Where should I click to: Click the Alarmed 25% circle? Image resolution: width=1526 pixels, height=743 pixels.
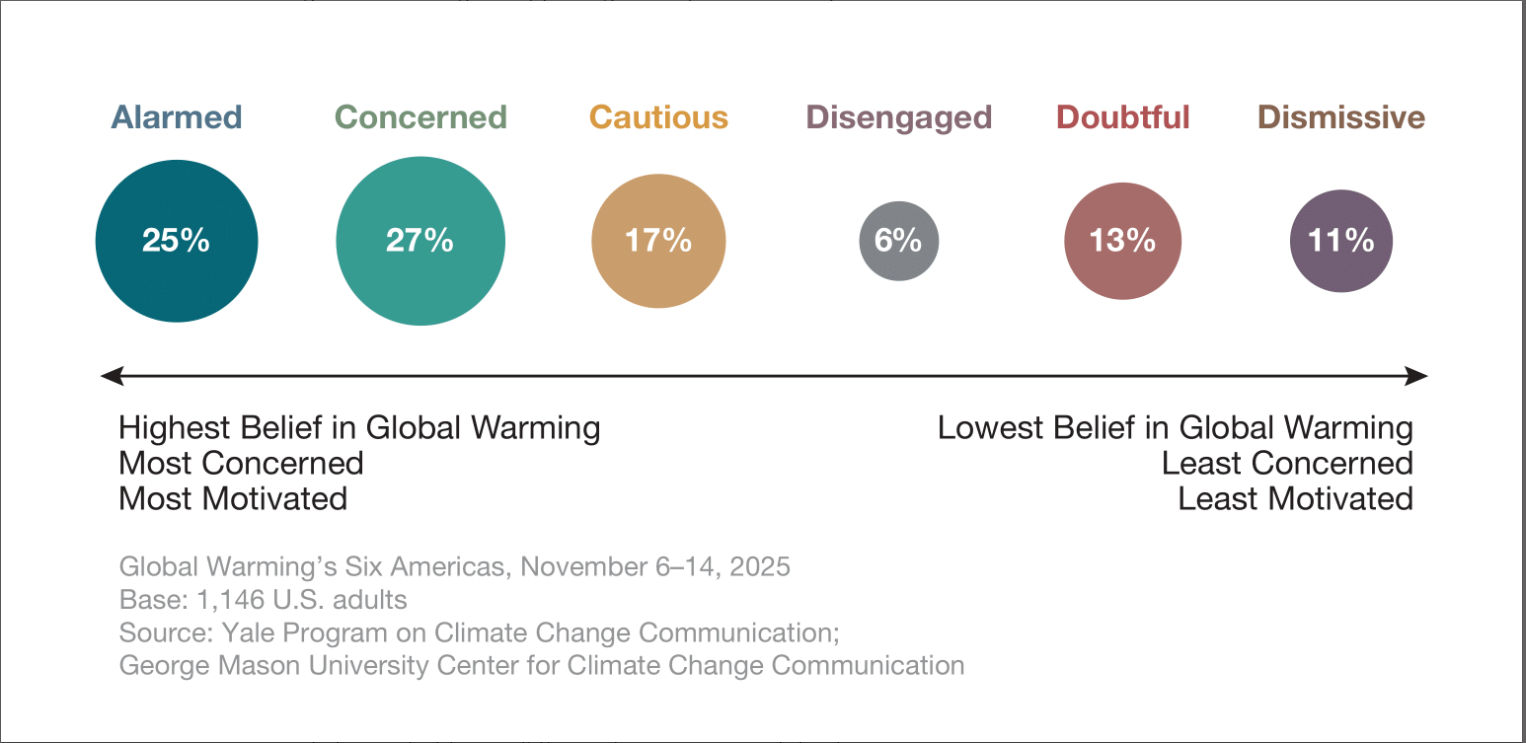(176, 241)
